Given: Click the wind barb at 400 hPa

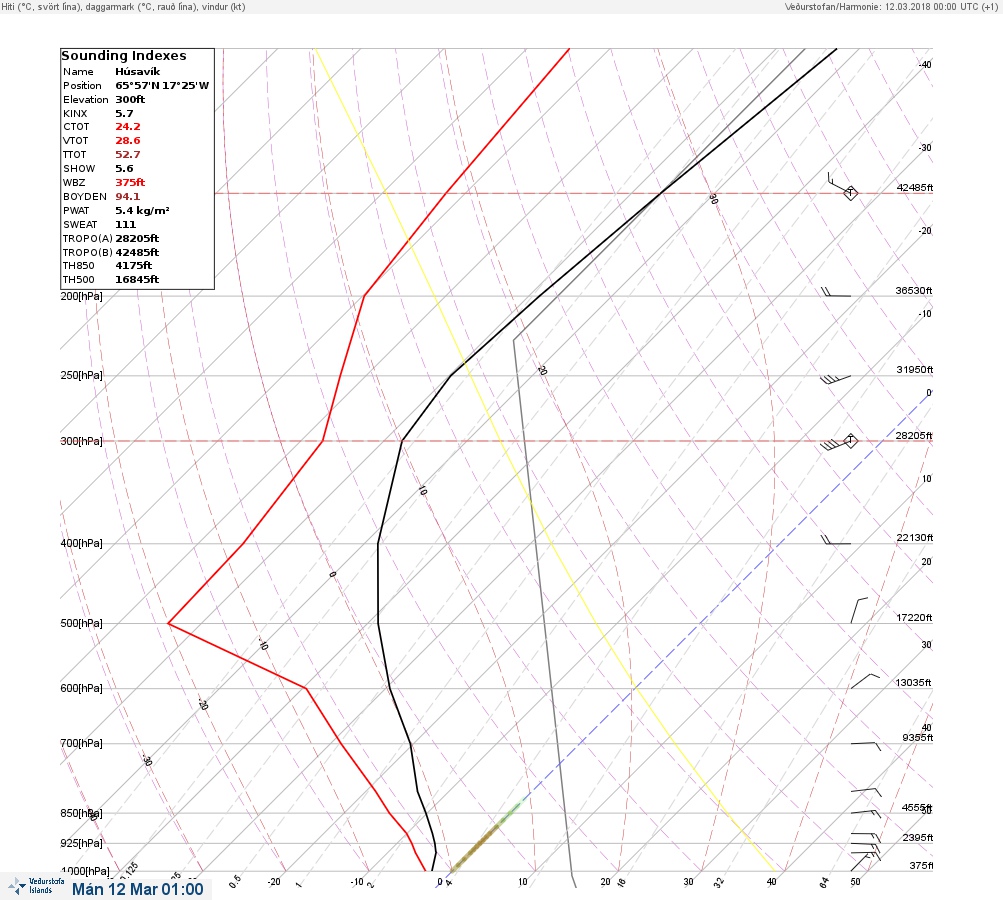Looking at the screenshot, I should 836,540.
